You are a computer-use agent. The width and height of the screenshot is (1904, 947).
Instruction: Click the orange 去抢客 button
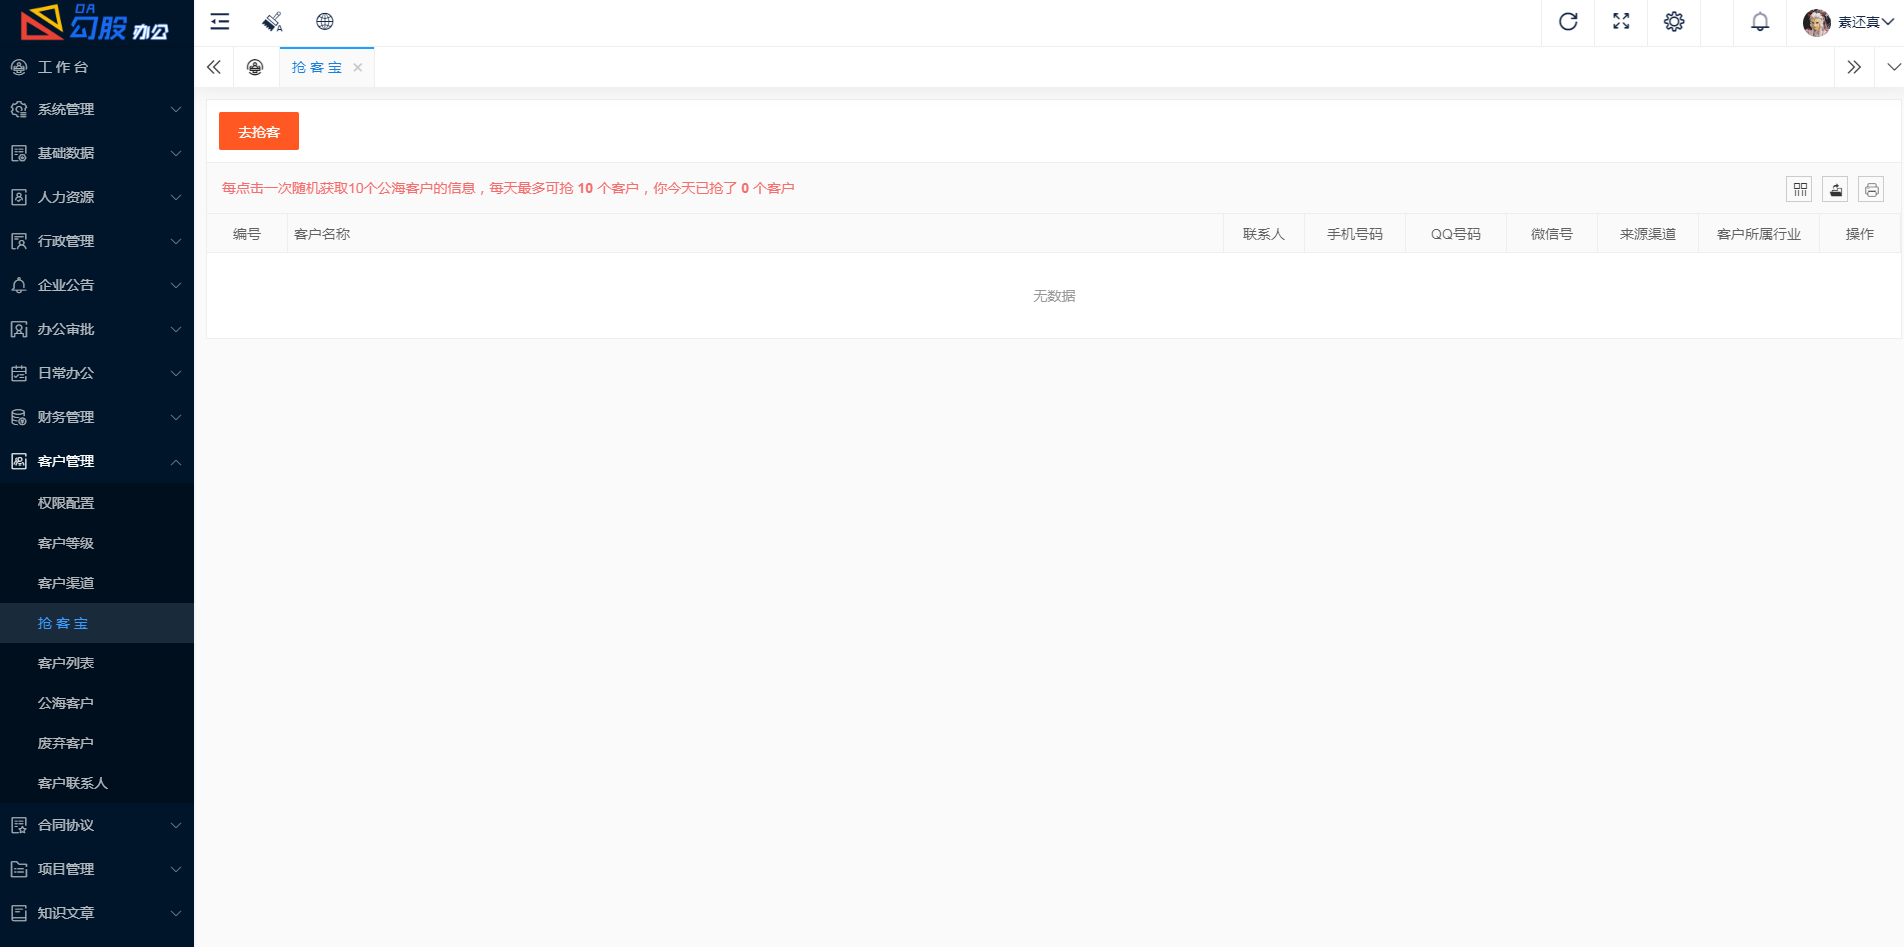point(259,131)
